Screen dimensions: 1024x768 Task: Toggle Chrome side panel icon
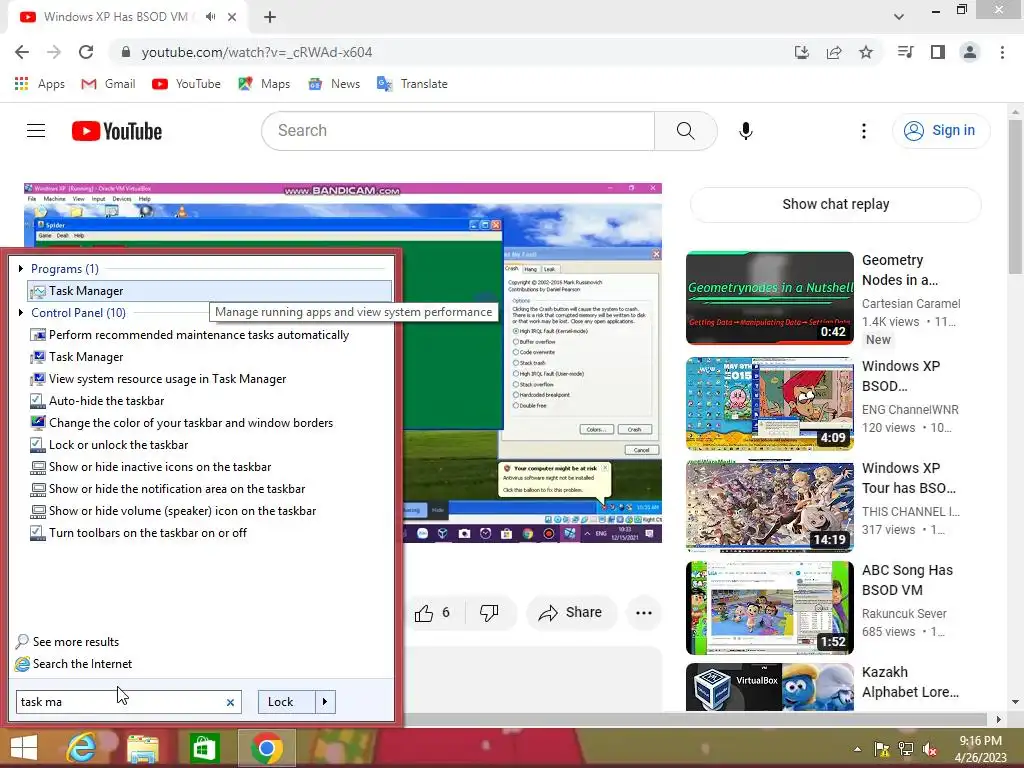pyautogui.click(x=938, y=52)
